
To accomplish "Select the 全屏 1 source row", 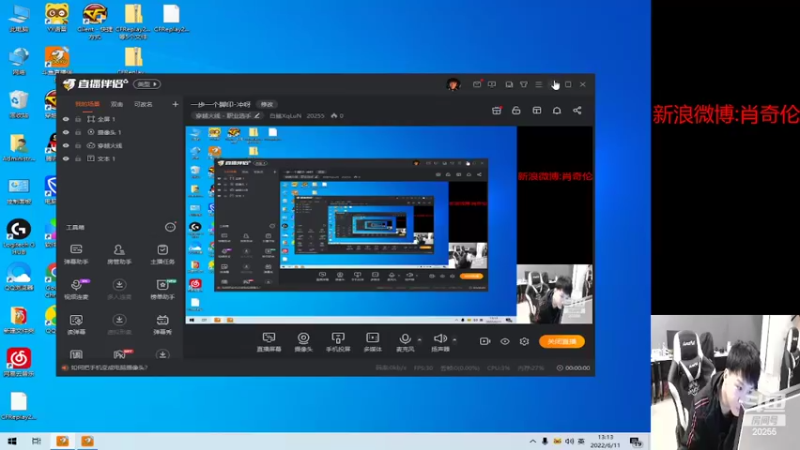I will point(120,119).
